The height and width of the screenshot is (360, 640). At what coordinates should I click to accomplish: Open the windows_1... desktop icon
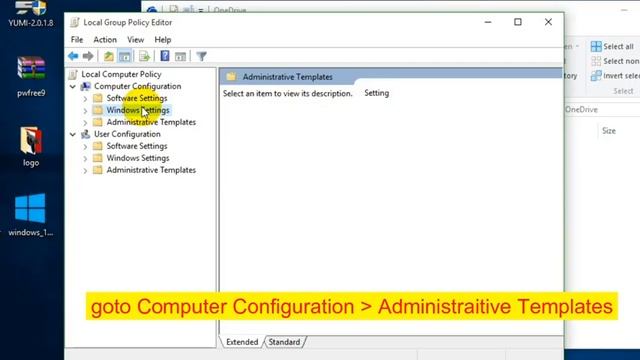(31, 215)
